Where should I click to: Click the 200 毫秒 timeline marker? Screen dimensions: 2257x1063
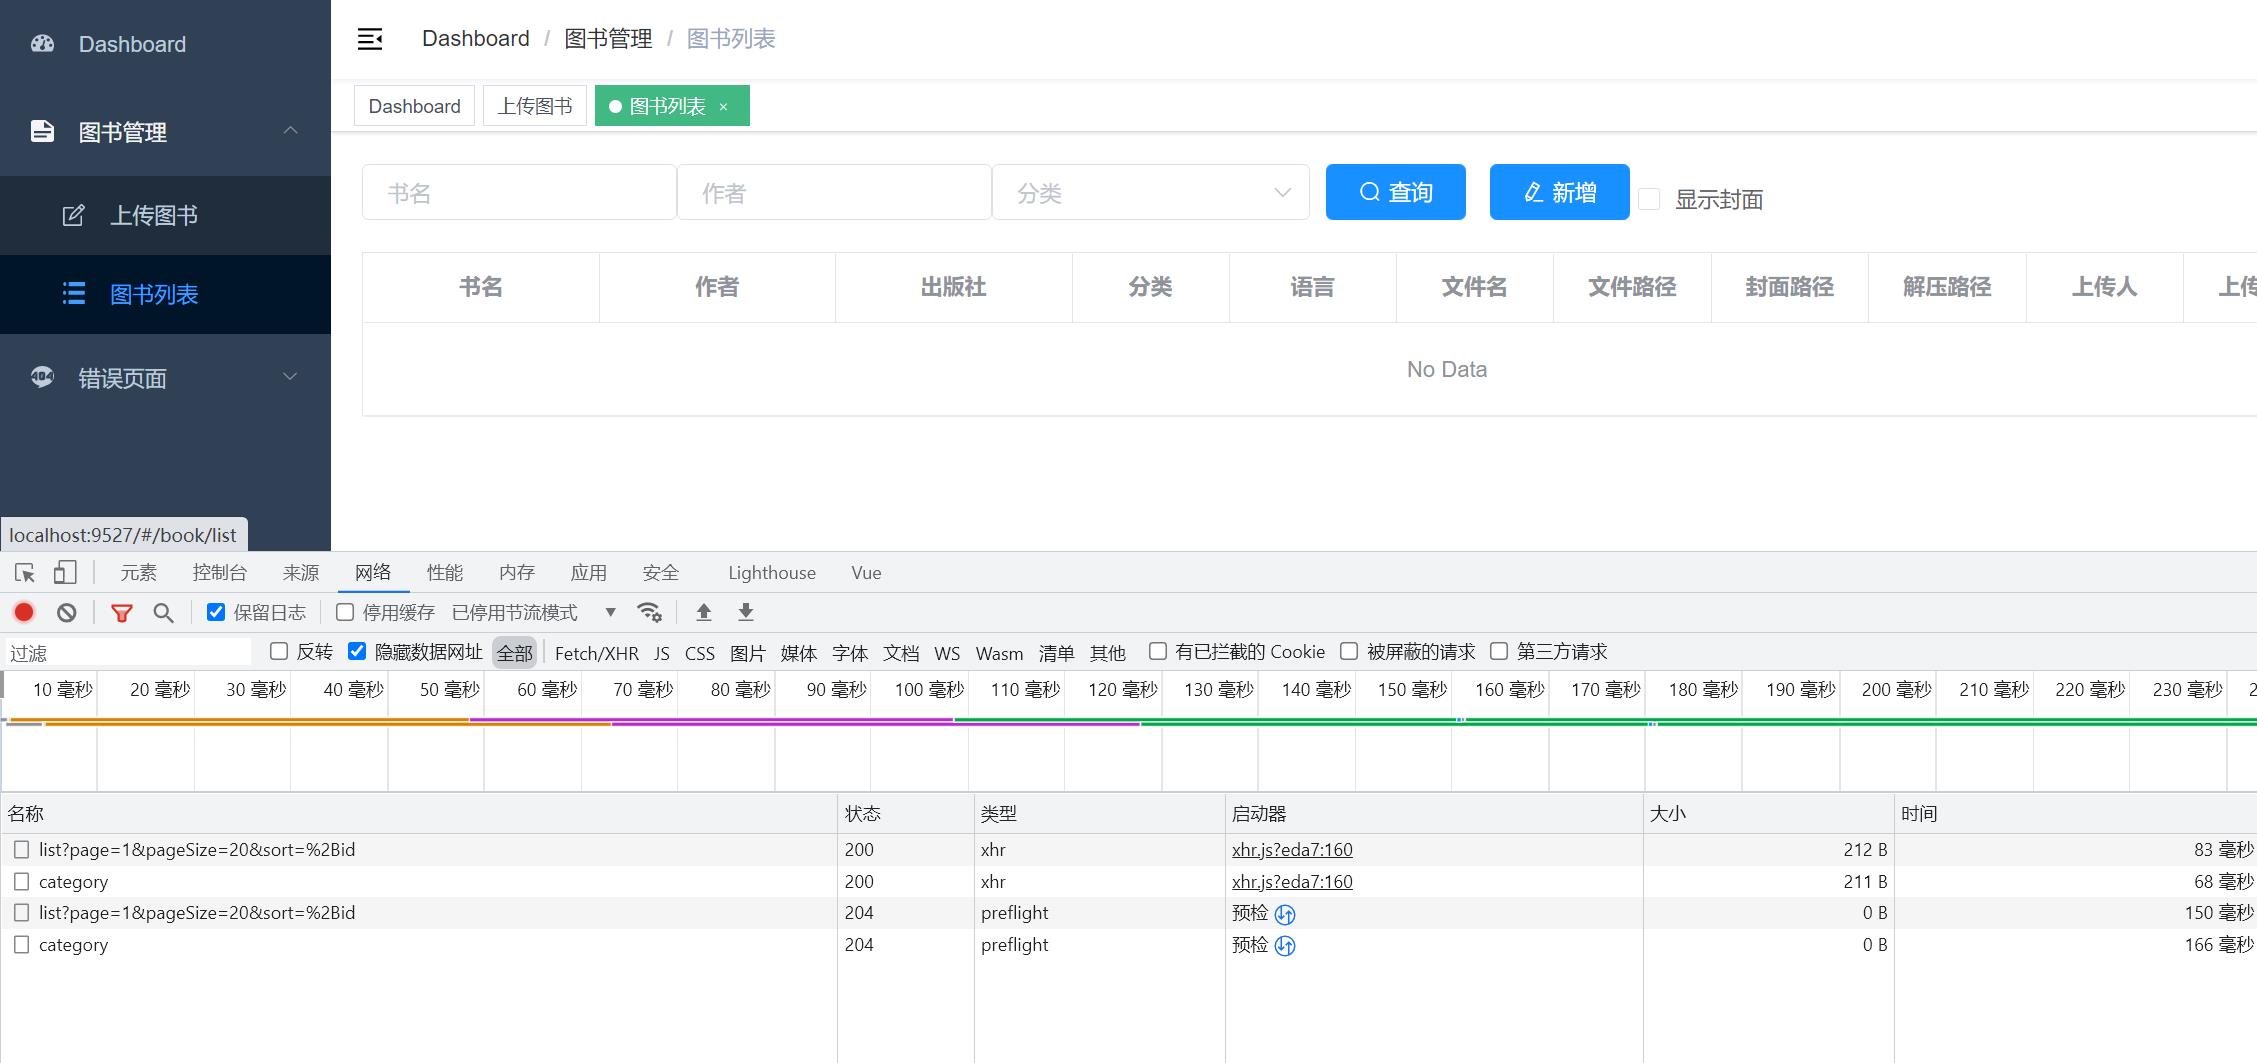pyautogui.click(x=1897, y=689)
